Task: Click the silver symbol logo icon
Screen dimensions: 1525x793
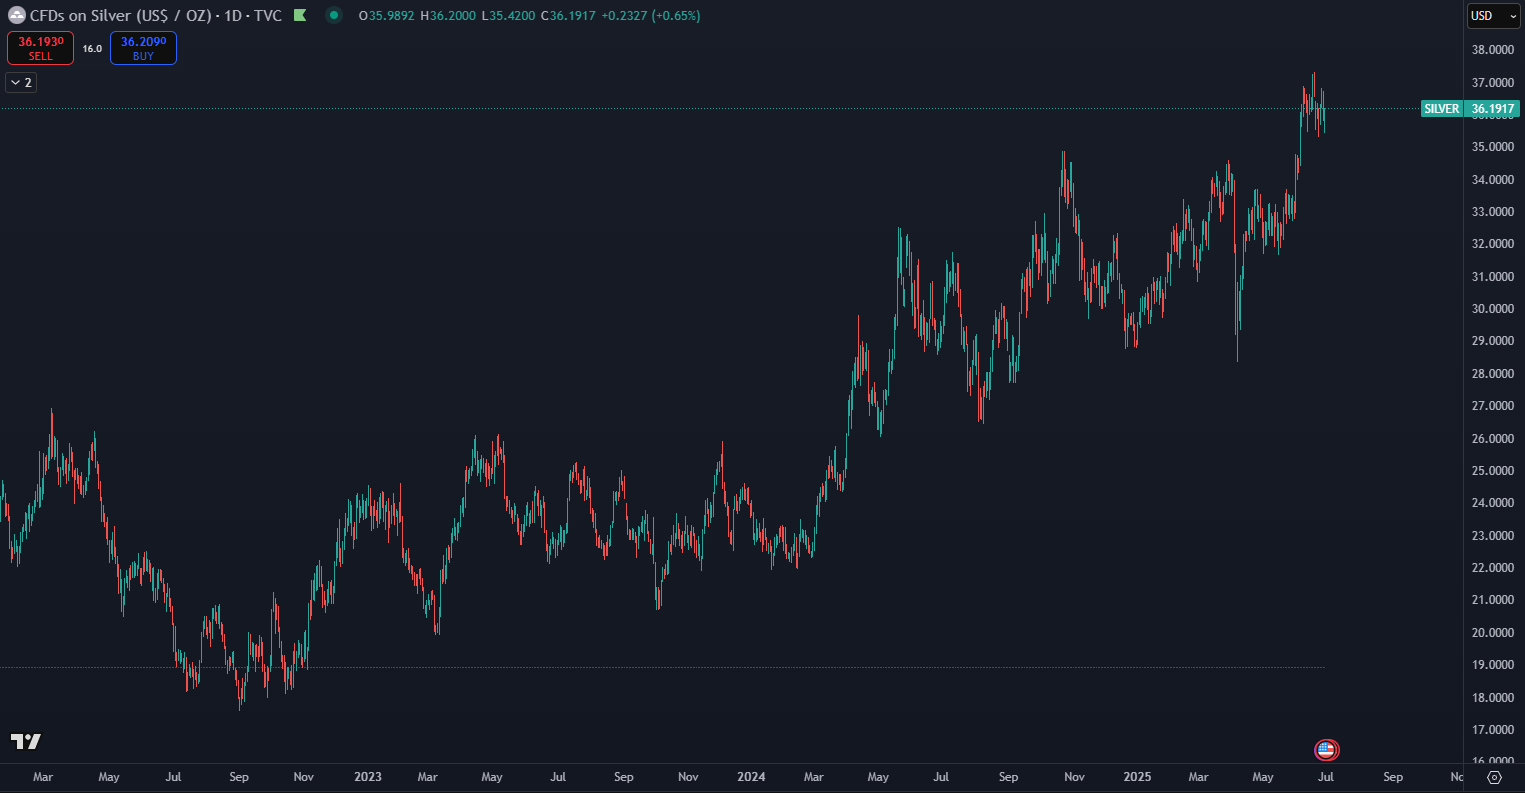Action: click(17, 16)
